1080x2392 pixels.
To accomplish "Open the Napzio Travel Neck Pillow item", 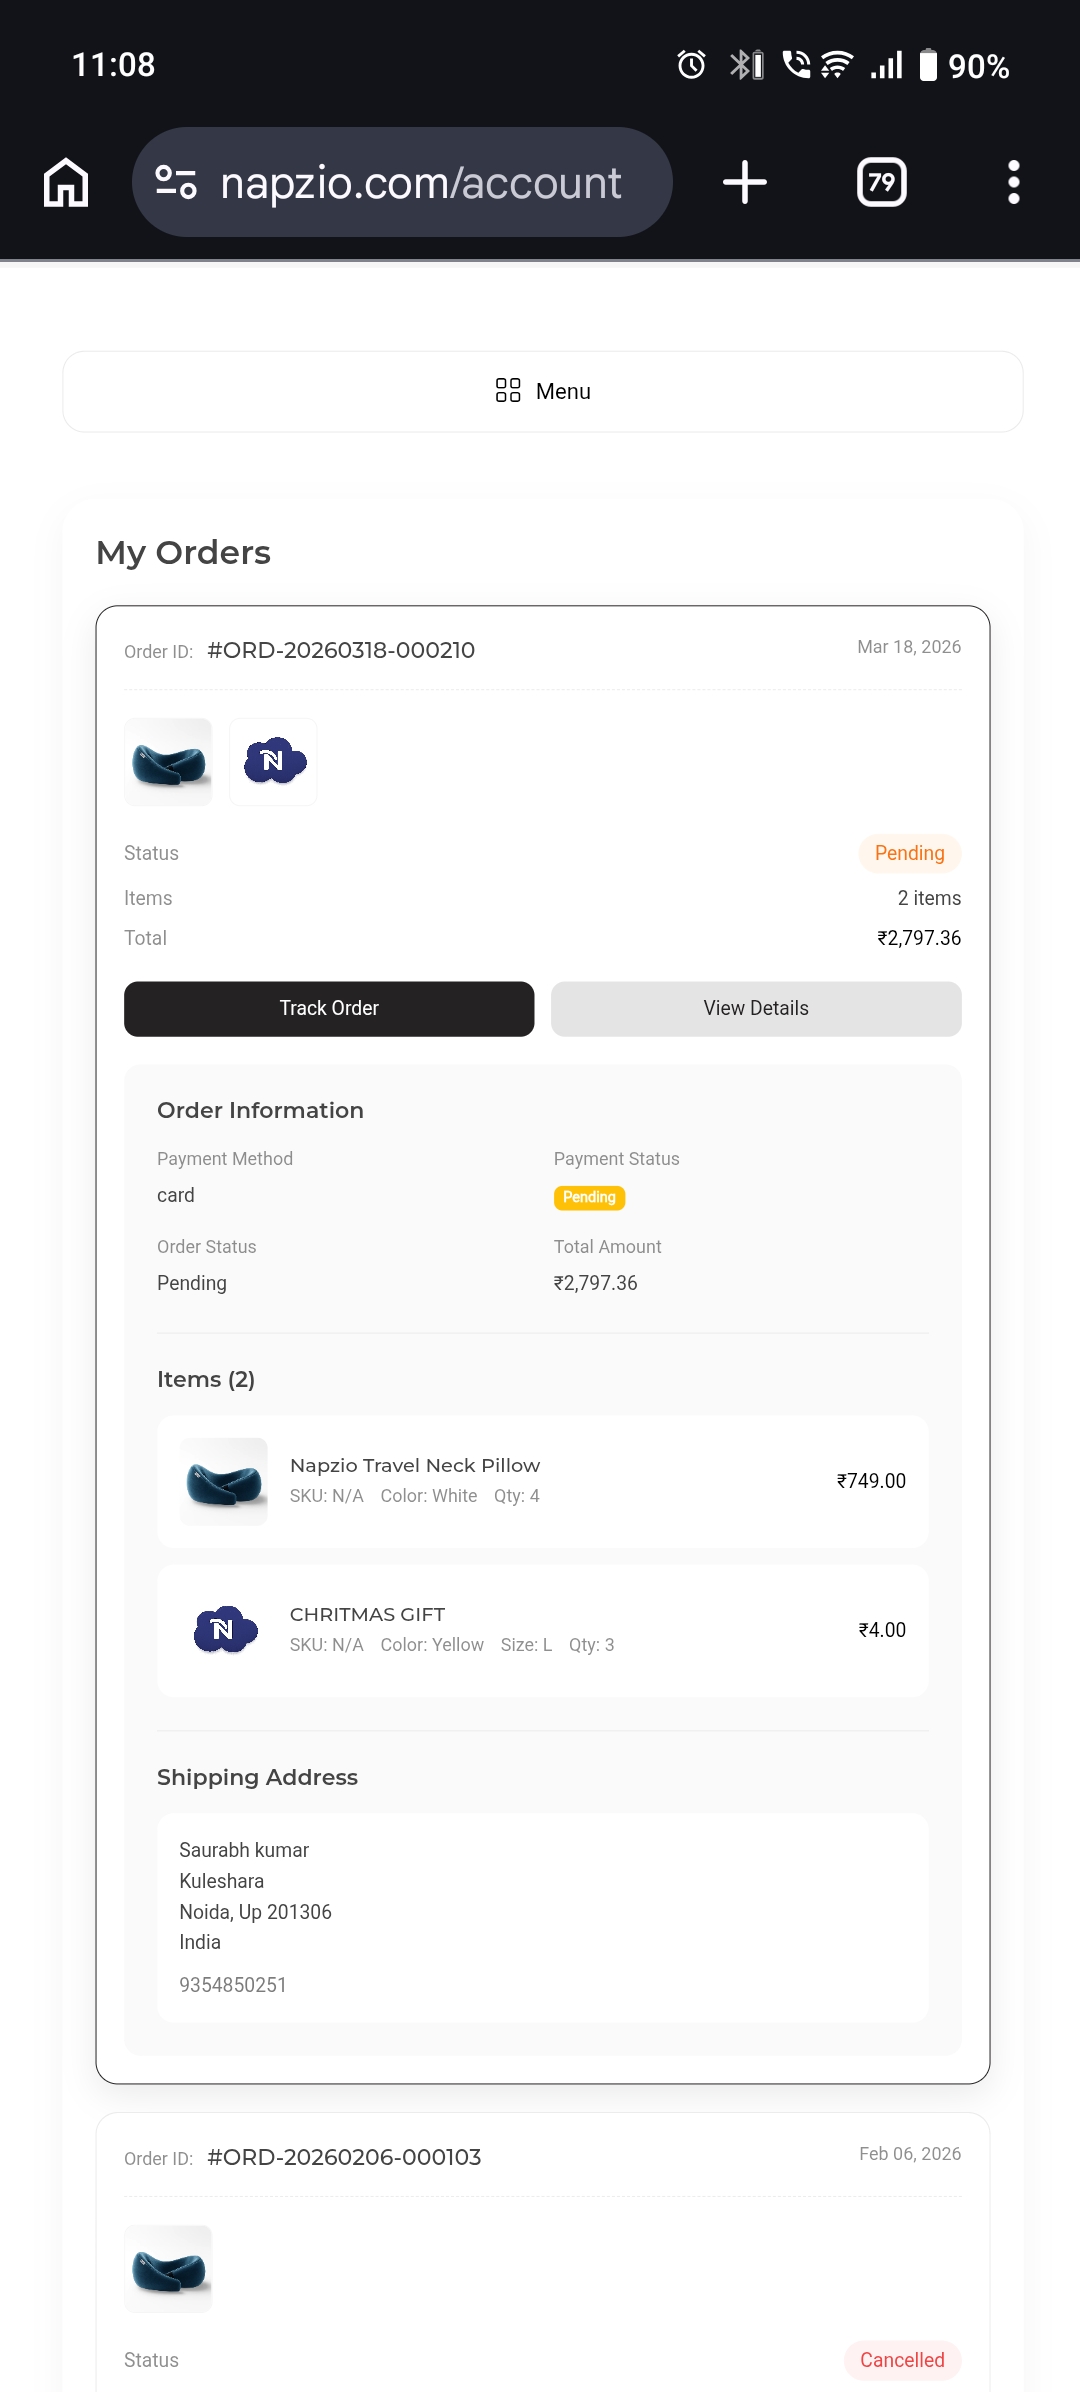I will point(414,1466).
